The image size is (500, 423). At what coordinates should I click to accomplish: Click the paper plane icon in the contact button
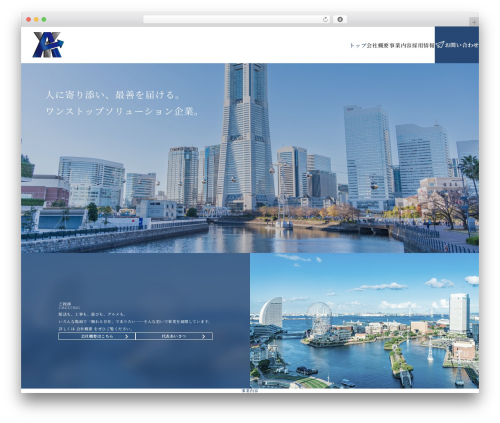tap(440, 45)
